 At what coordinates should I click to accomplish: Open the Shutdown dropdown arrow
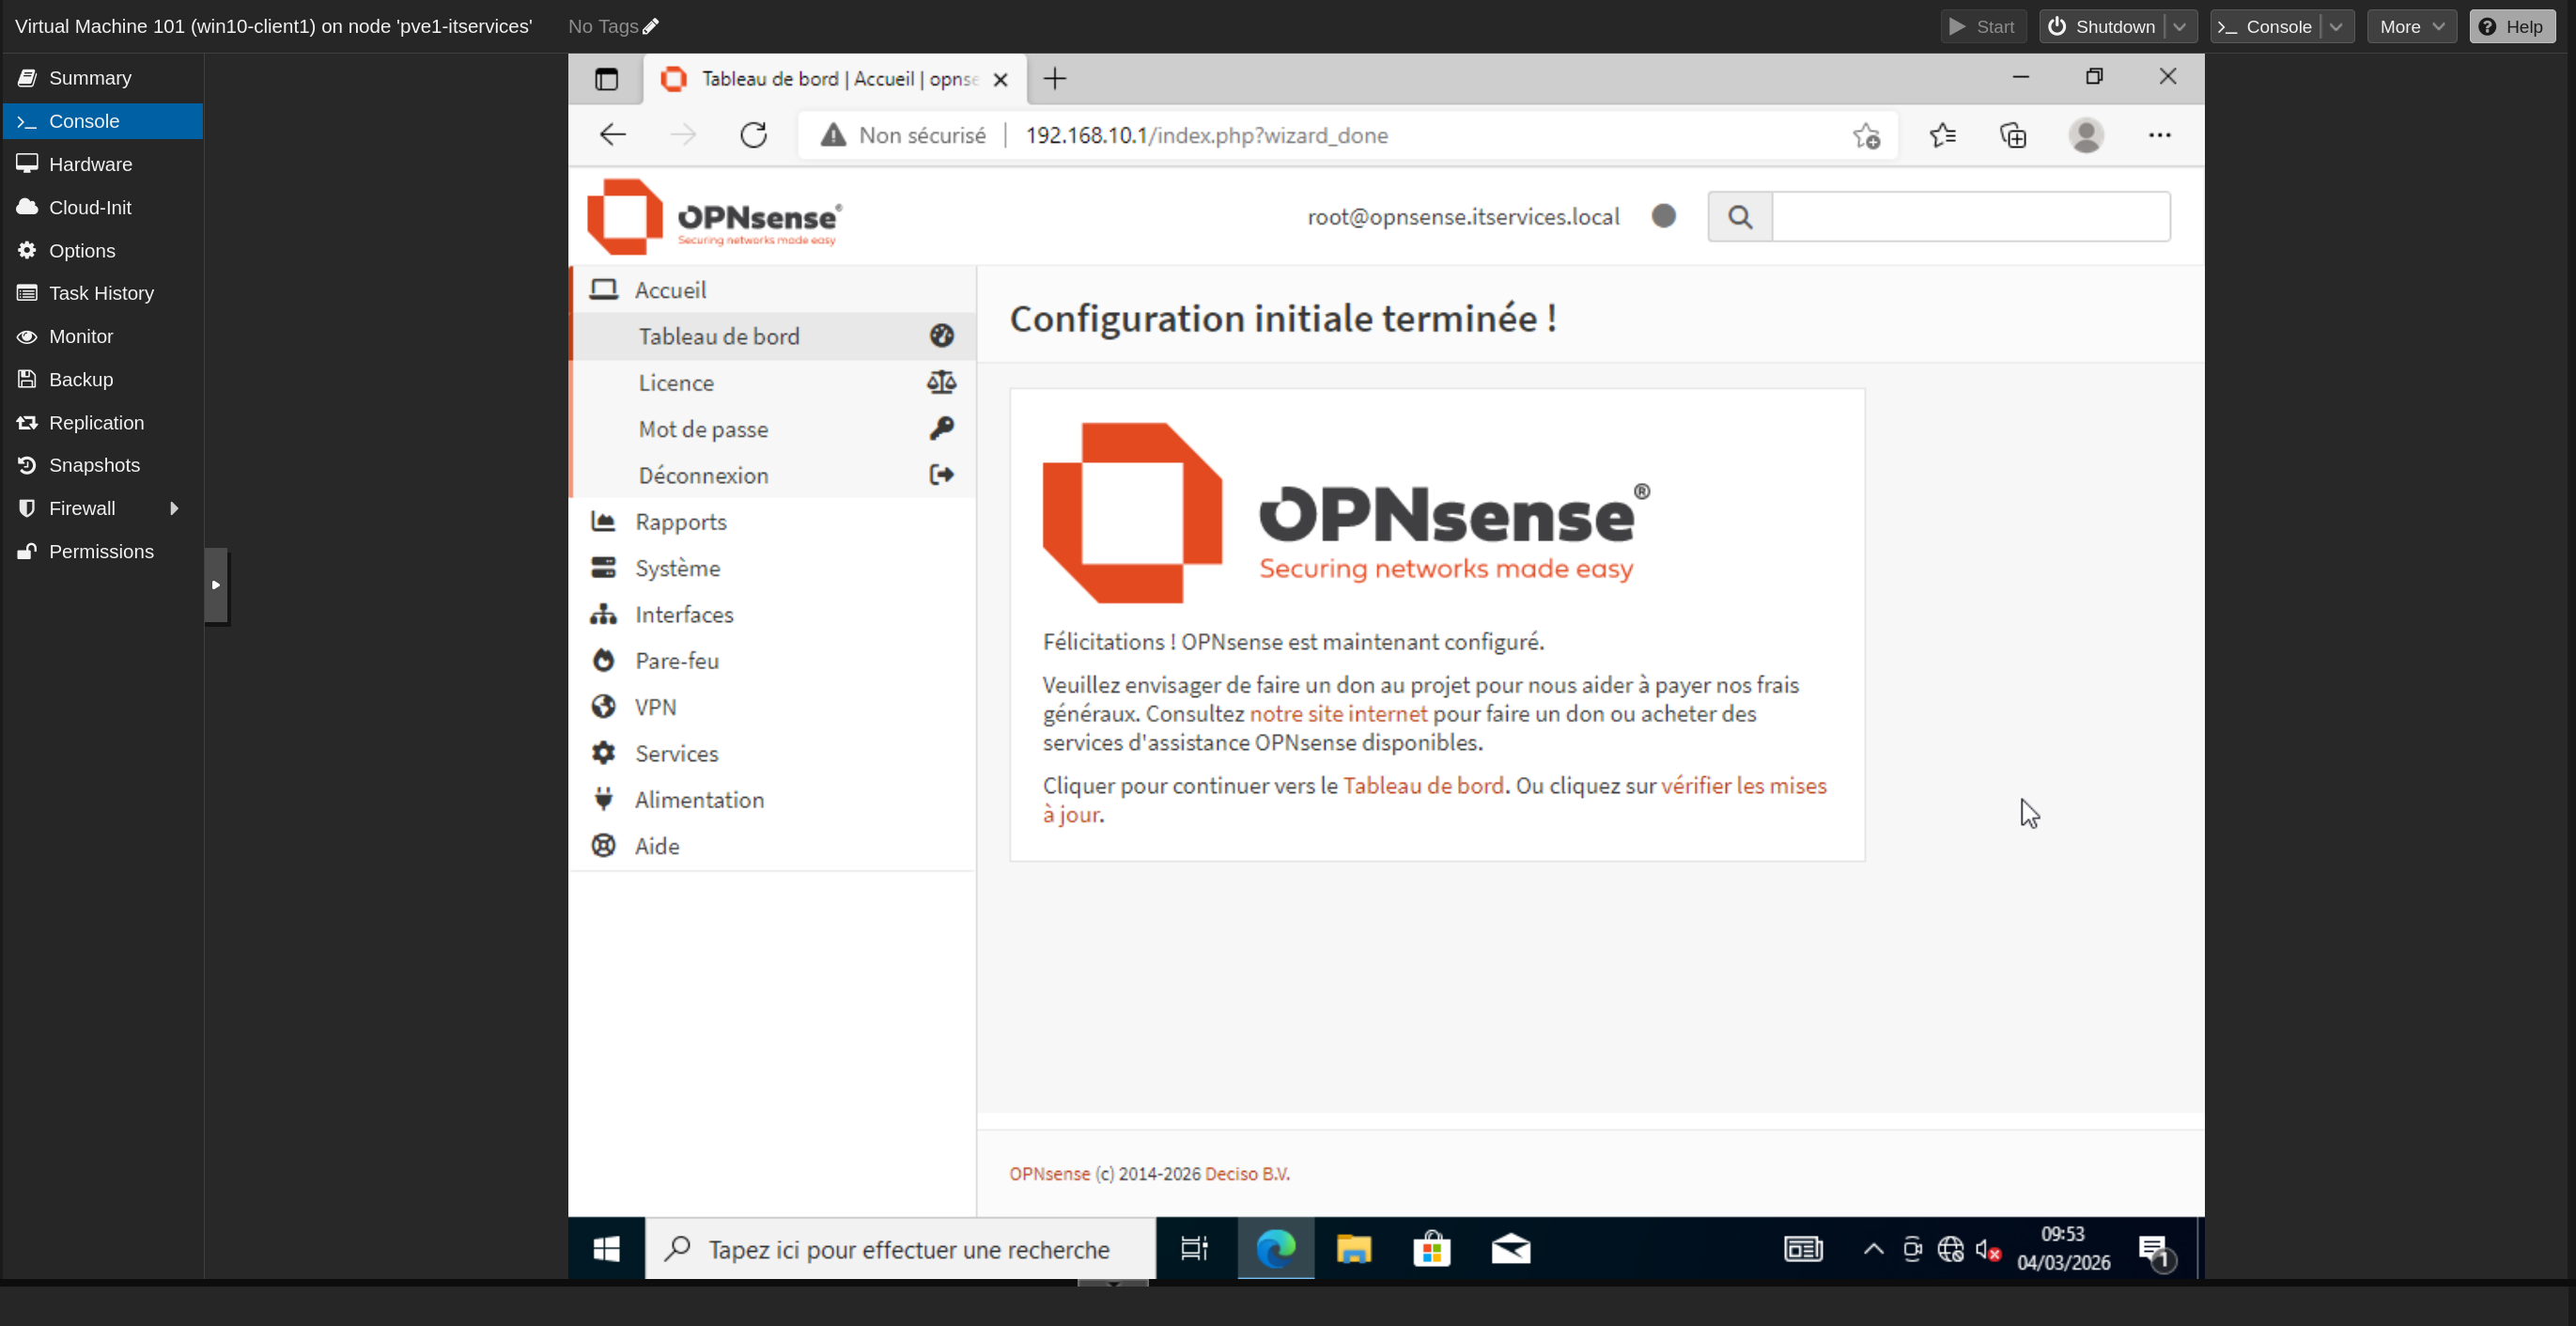click(x=2180, y=27)
